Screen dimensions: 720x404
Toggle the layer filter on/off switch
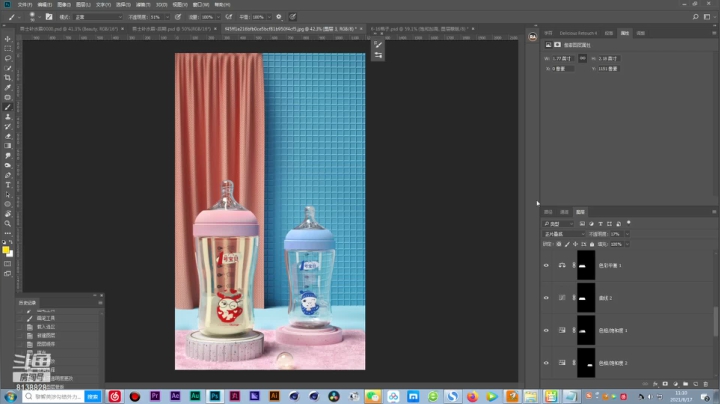(x=629, y=223)
